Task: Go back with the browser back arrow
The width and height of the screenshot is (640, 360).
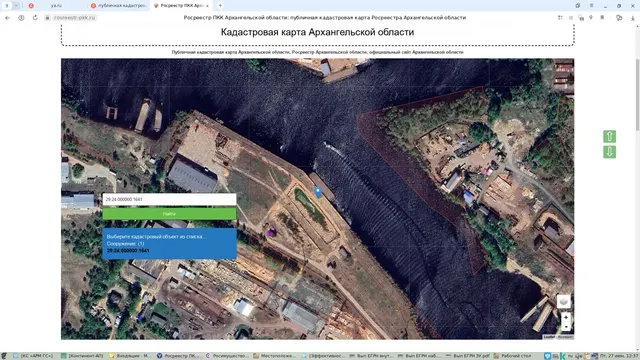Action: coord(7,18)
